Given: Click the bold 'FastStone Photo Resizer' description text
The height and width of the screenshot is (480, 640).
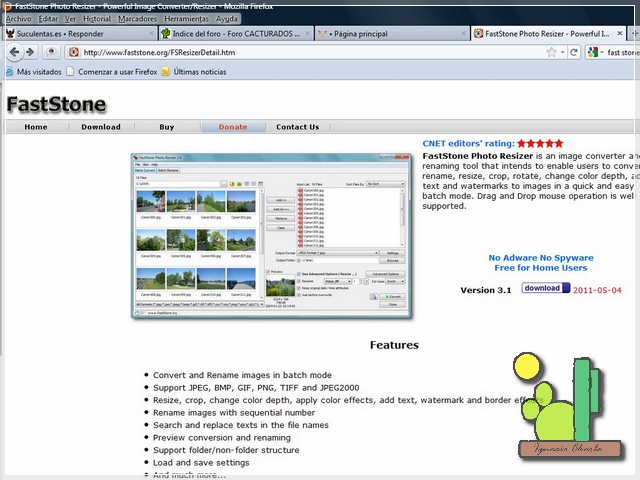Looking at the screenshot, I should tap(478, 156).
